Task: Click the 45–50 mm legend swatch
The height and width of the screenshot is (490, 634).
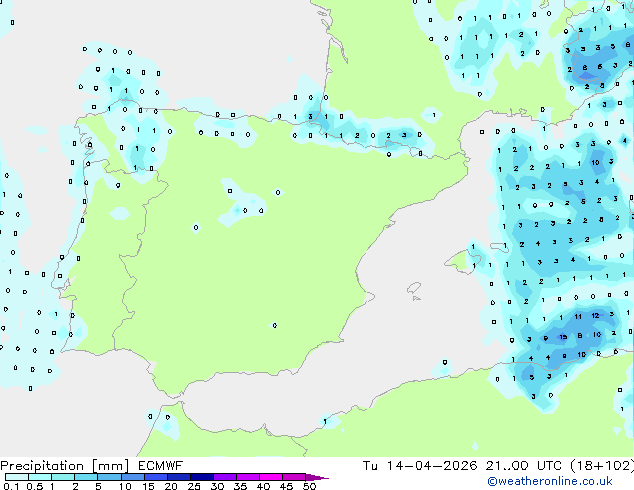Action: point(294,477)
